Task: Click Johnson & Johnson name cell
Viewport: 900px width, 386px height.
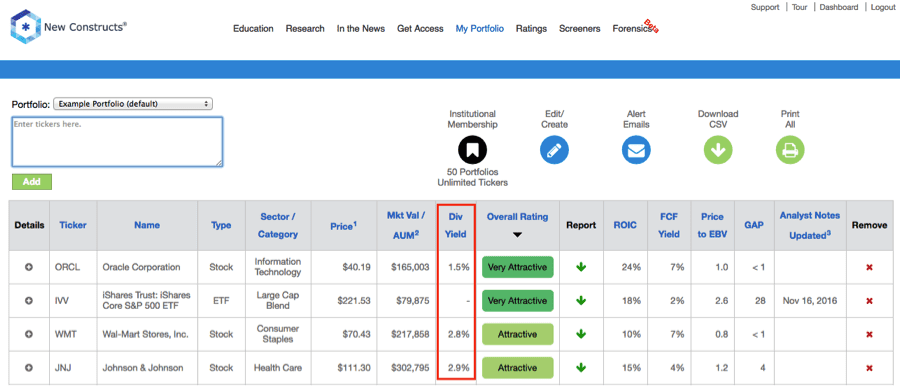Action: click(147, 368)
